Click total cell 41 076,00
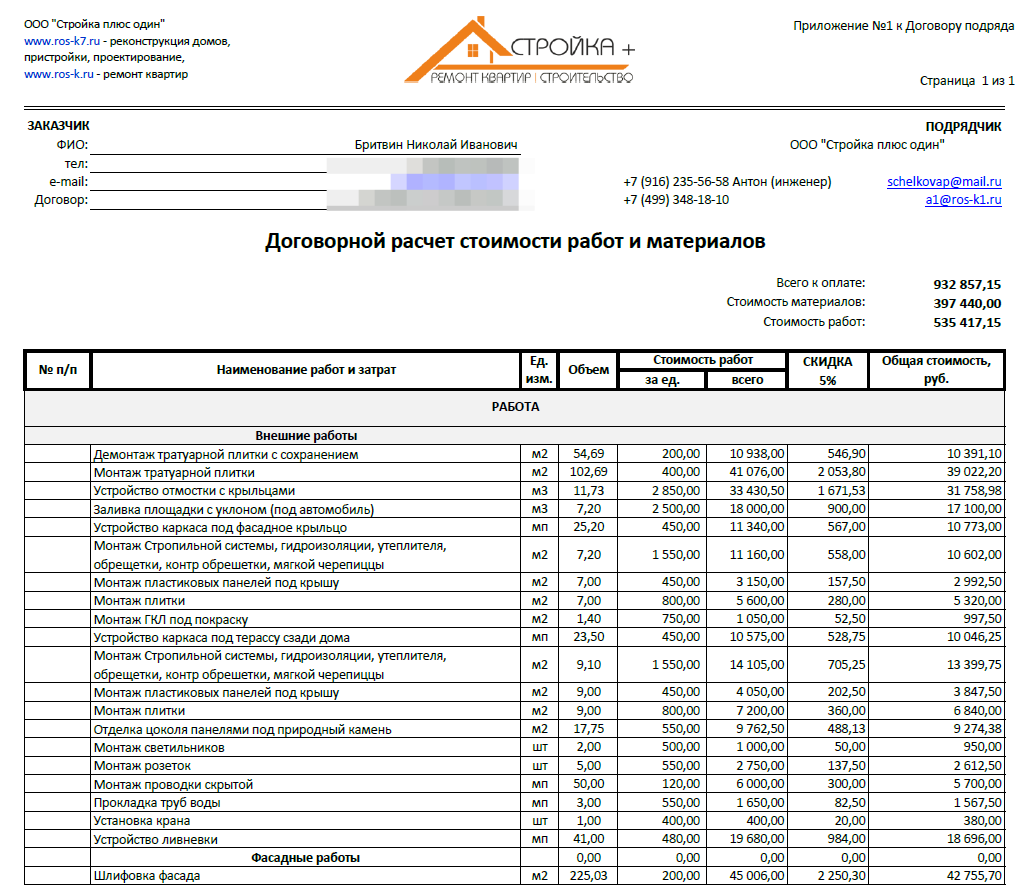1018x885 pixels. (747, 472)
